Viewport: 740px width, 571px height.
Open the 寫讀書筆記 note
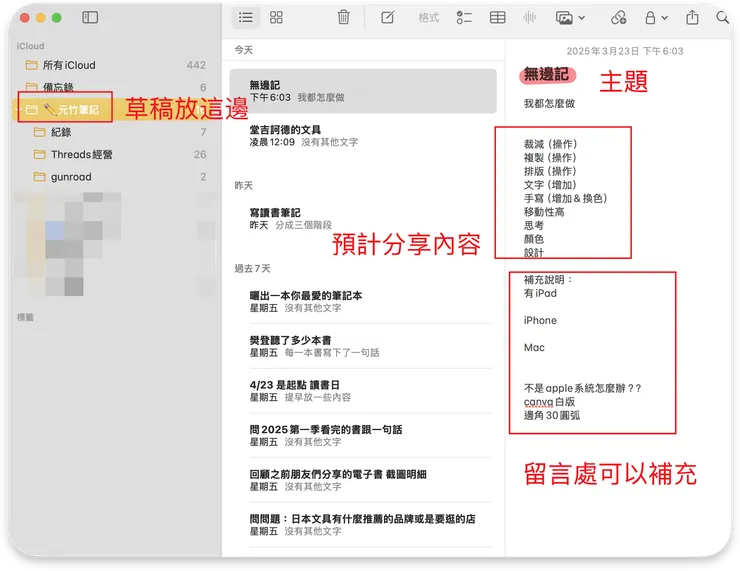[363, 218]
